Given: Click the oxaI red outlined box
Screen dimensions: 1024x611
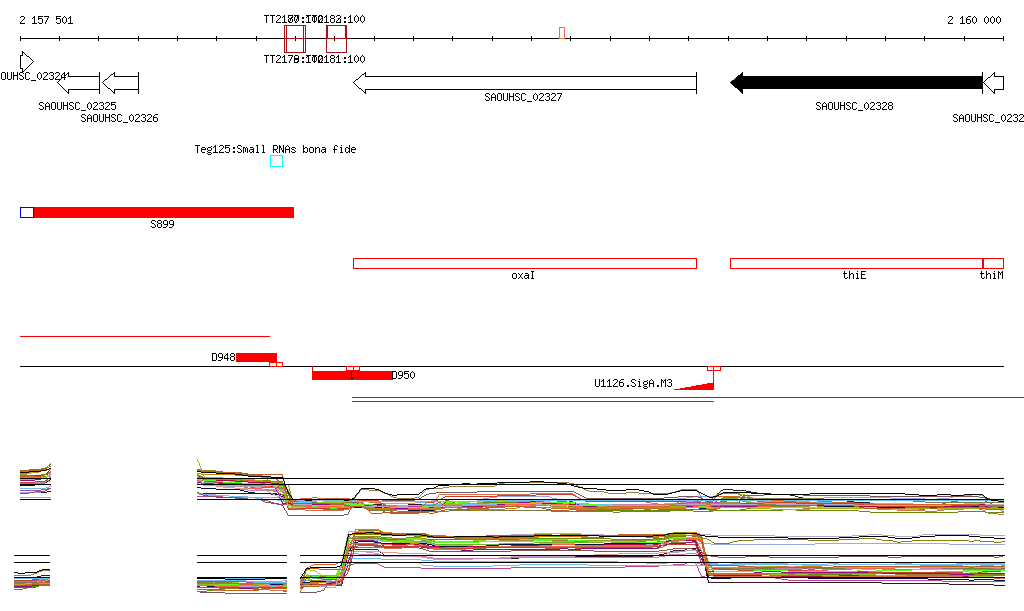Looking at the screenshot, I should tap(525, 264).
